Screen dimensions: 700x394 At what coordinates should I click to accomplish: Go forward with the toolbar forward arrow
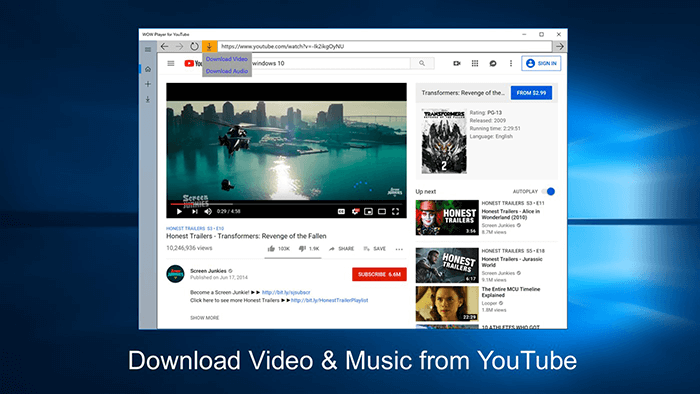[x=179, y=46]
